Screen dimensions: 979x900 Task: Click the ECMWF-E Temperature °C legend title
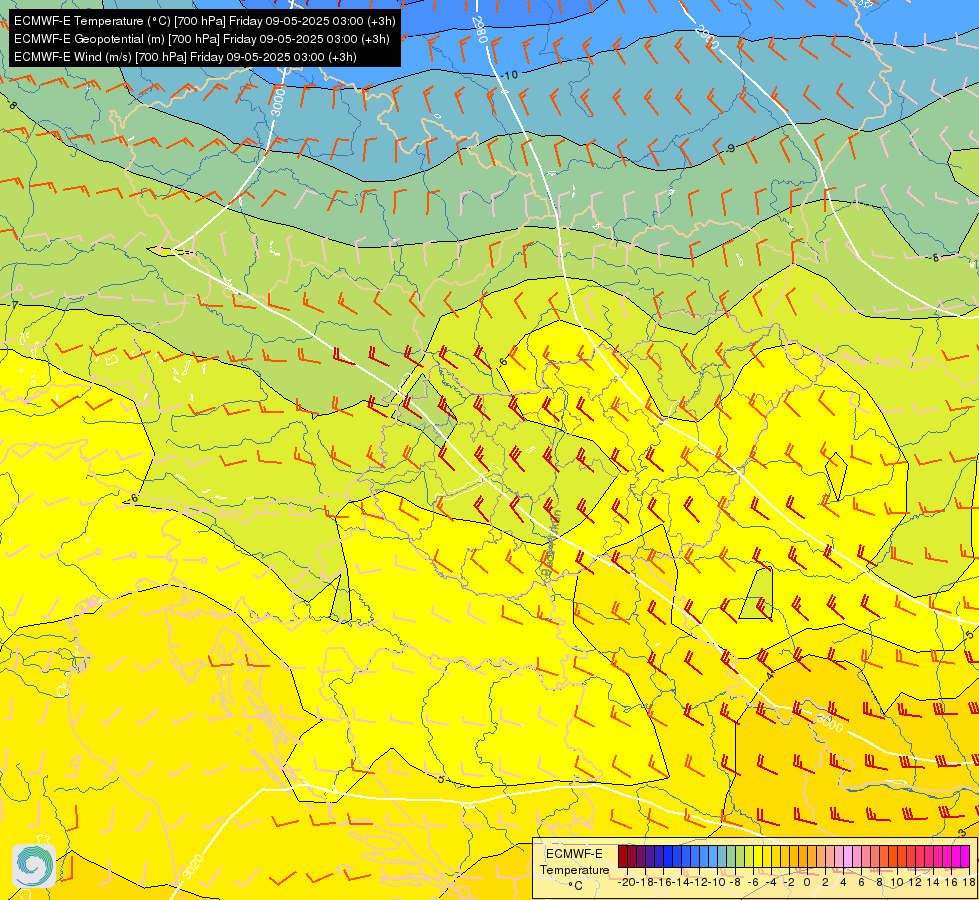pyautogui.click(x=574, y=869)
